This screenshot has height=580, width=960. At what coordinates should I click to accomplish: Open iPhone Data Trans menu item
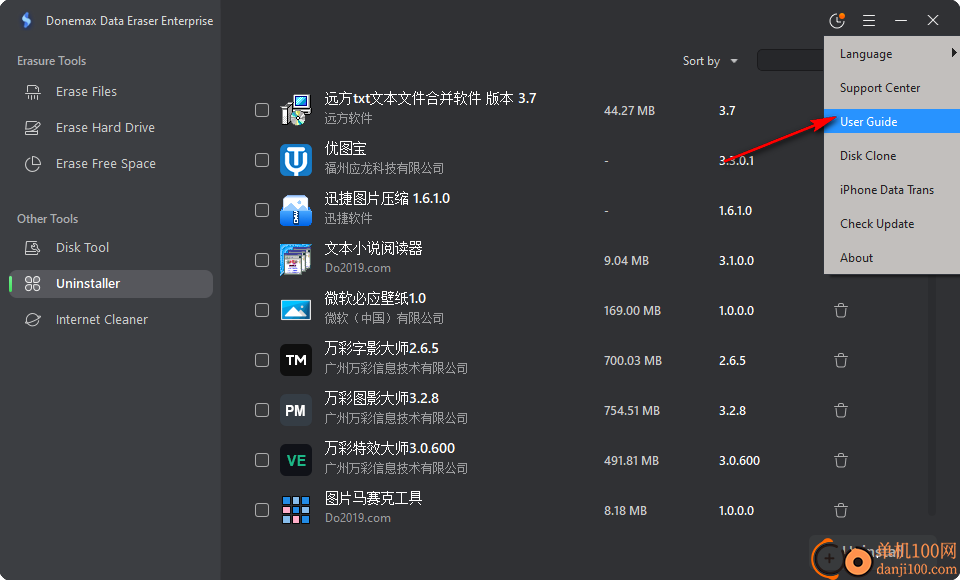click(892, 190)
